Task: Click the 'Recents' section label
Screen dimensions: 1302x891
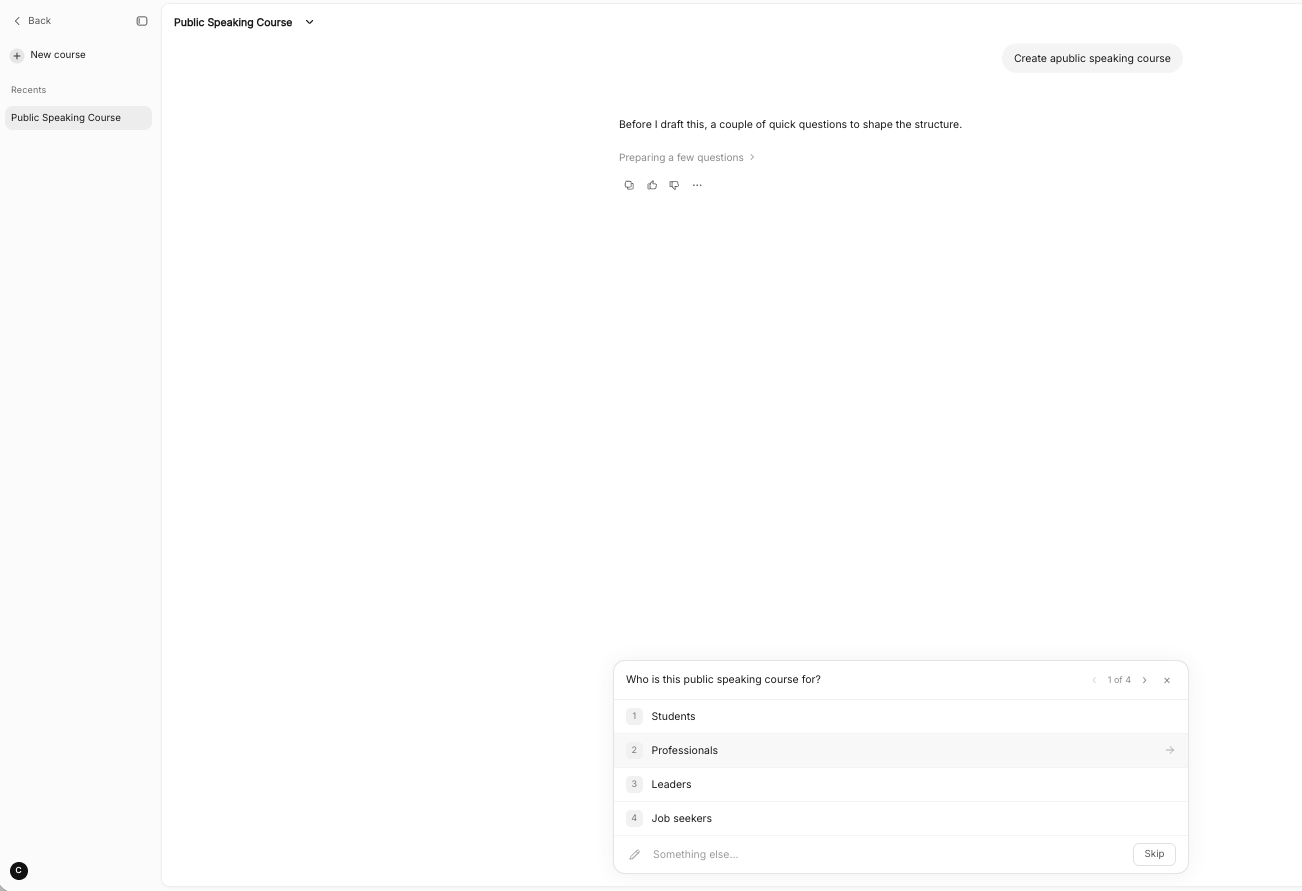Action: (x=28, y=90)
